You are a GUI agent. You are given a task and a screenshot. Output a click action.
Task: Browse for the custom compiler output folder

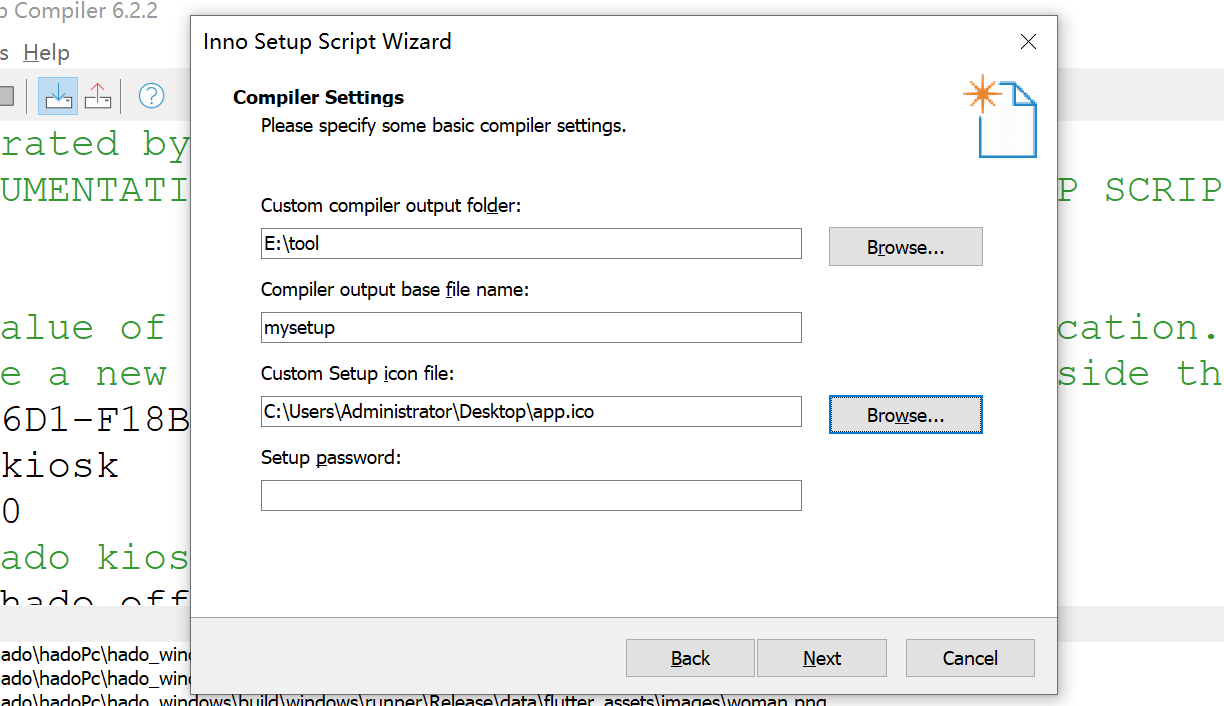point(905,246)
